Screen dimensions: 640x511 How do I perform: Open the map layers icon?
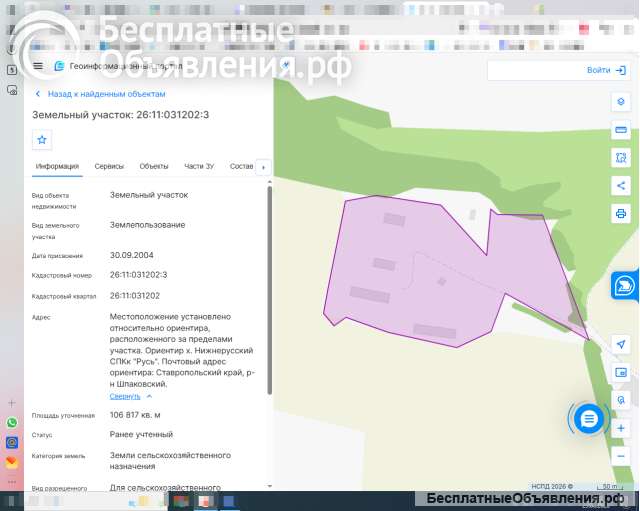[621, 102]
